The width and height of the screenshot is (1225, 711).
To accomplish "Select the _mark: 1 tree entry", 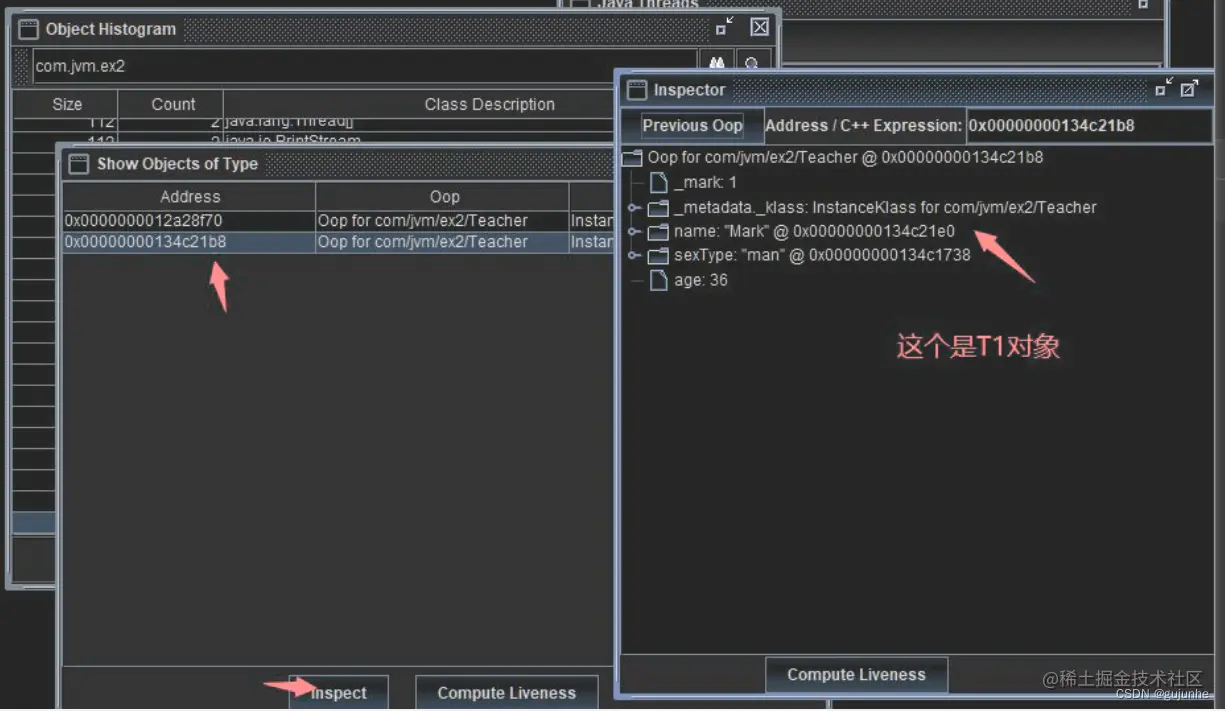I will tap(705, 183).
